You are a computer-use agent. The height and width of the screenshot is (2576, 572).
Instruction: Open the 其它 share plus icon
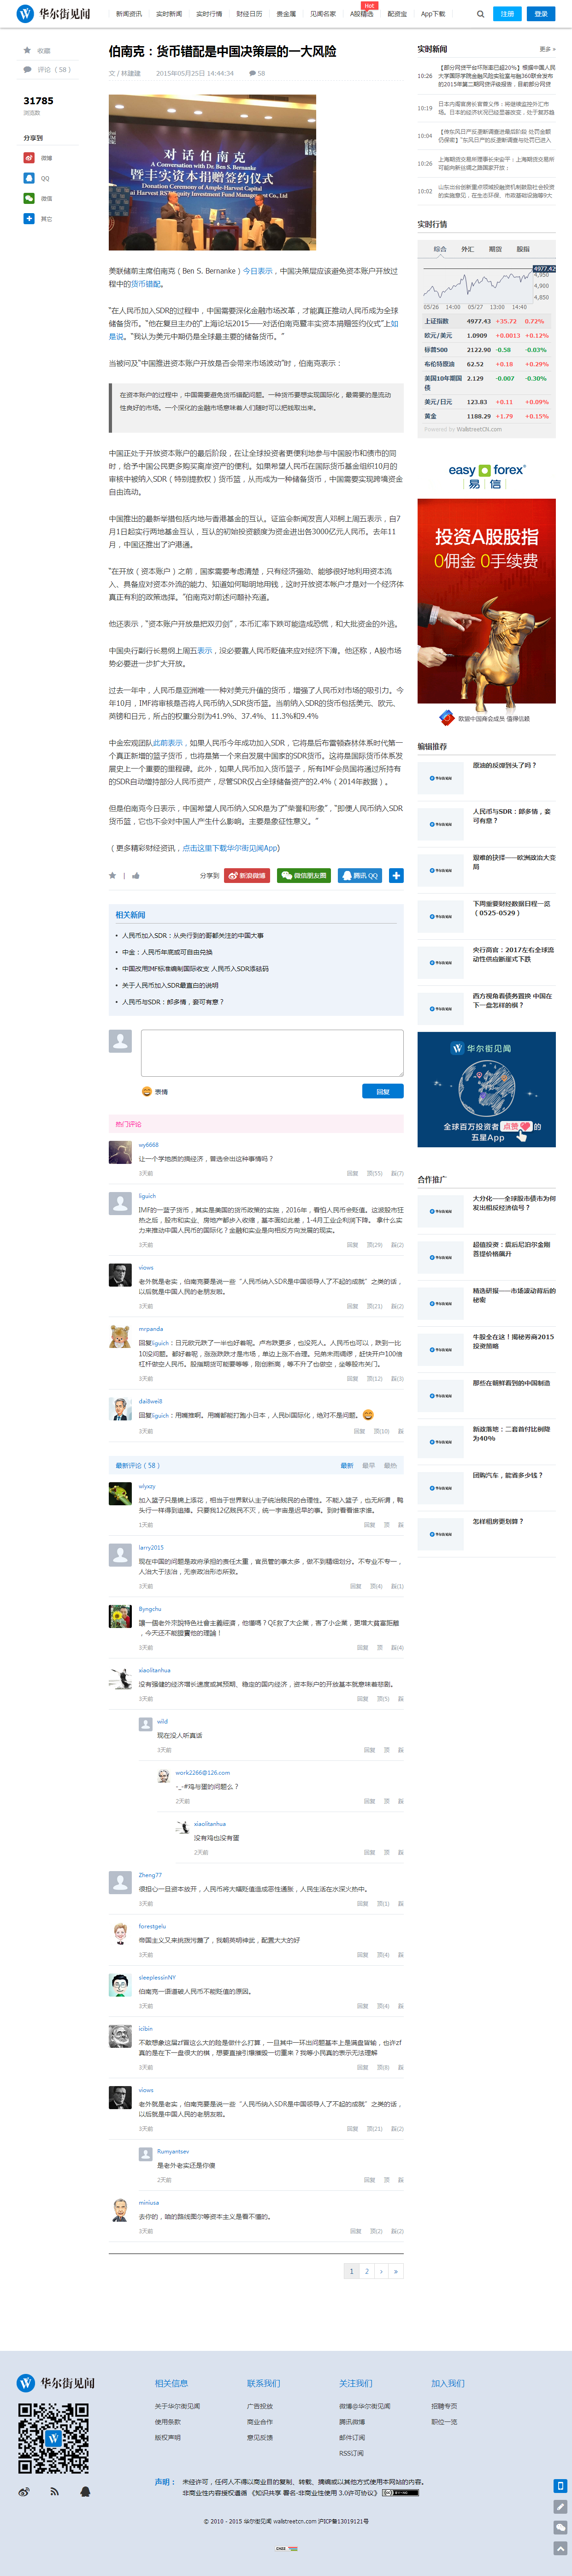coord(29,218)
